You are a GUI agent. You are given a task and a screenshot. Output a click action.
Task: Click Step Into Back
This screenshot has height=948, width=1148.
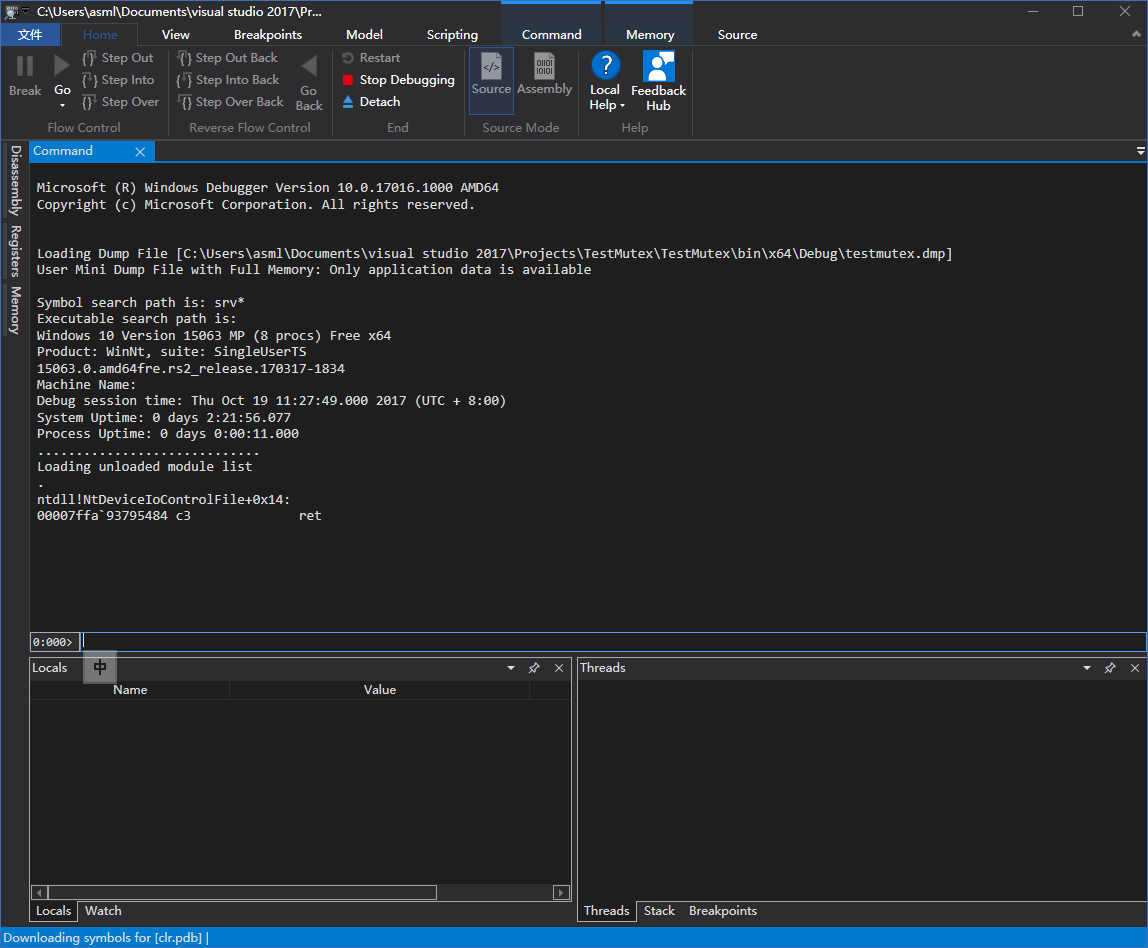pos(228,80)
